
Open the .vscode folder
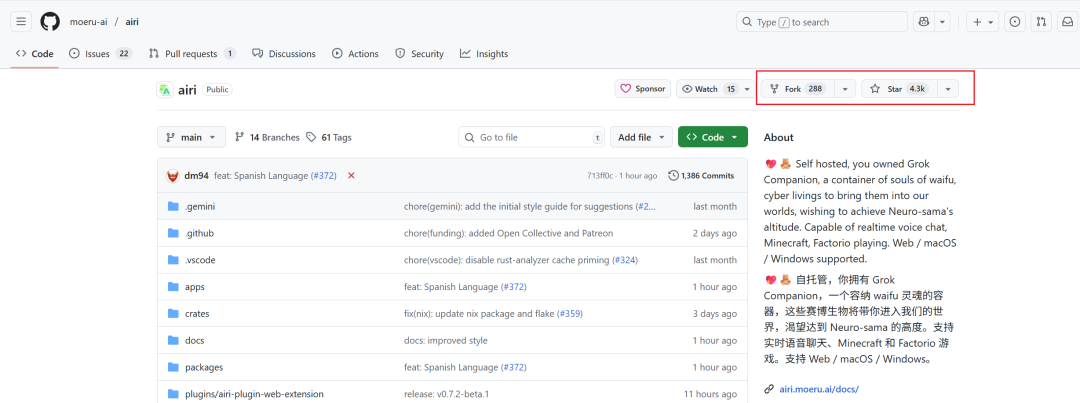point(200,260)
